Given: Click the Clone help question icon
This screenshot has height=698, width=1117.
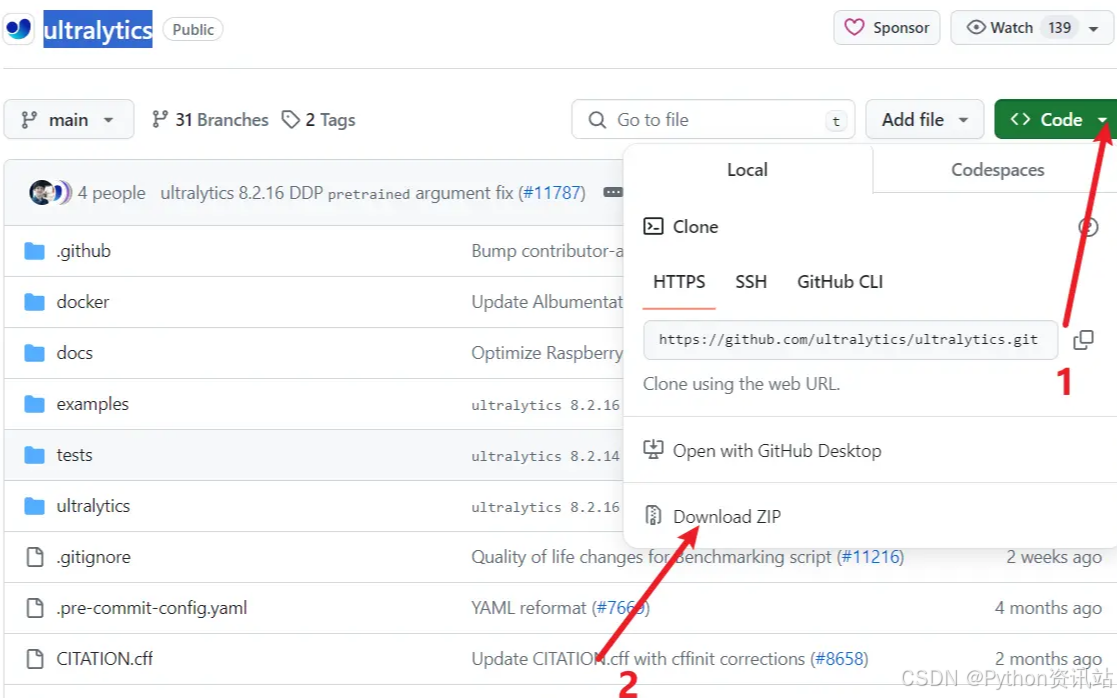Looking at the screenshot, I should pyautogui.click(x=1088, y=227).
